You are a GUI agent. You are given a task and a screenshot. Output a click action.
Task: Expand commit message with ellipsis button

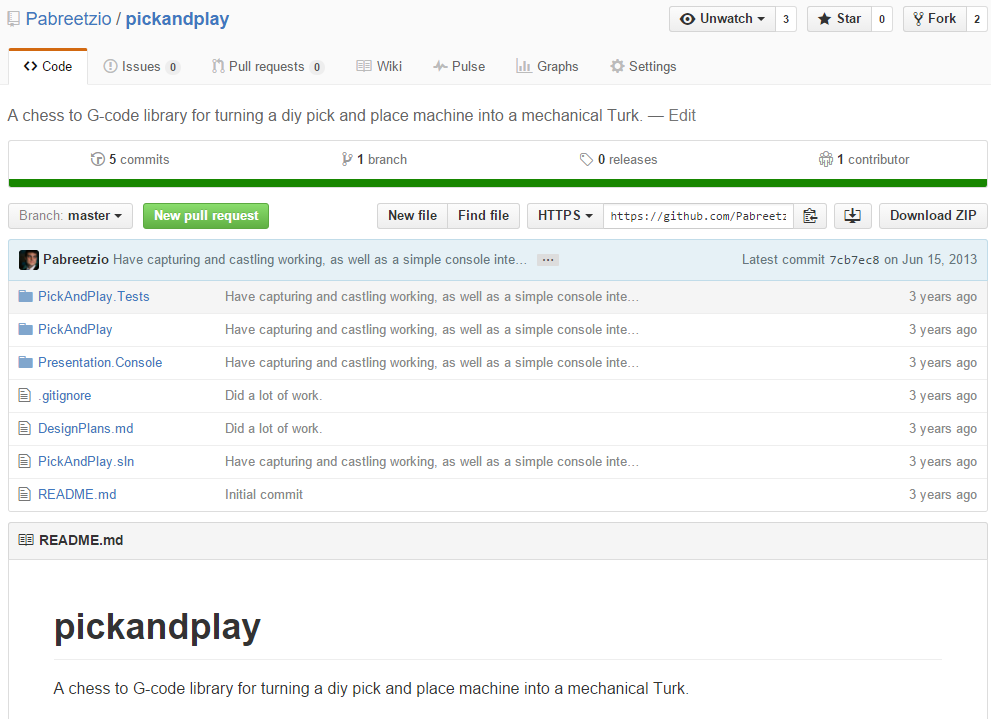coord(547,260)
